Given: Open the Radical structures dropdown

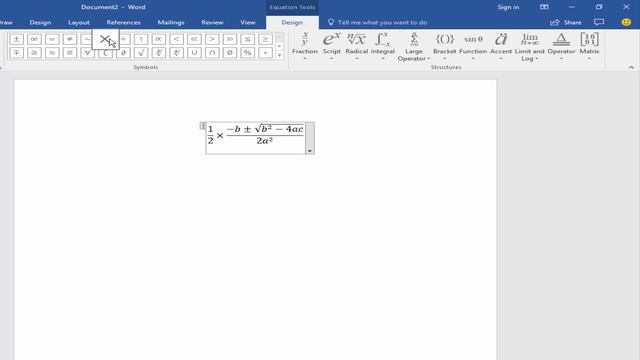Looking at the screenshot, I should click(356, 47).
